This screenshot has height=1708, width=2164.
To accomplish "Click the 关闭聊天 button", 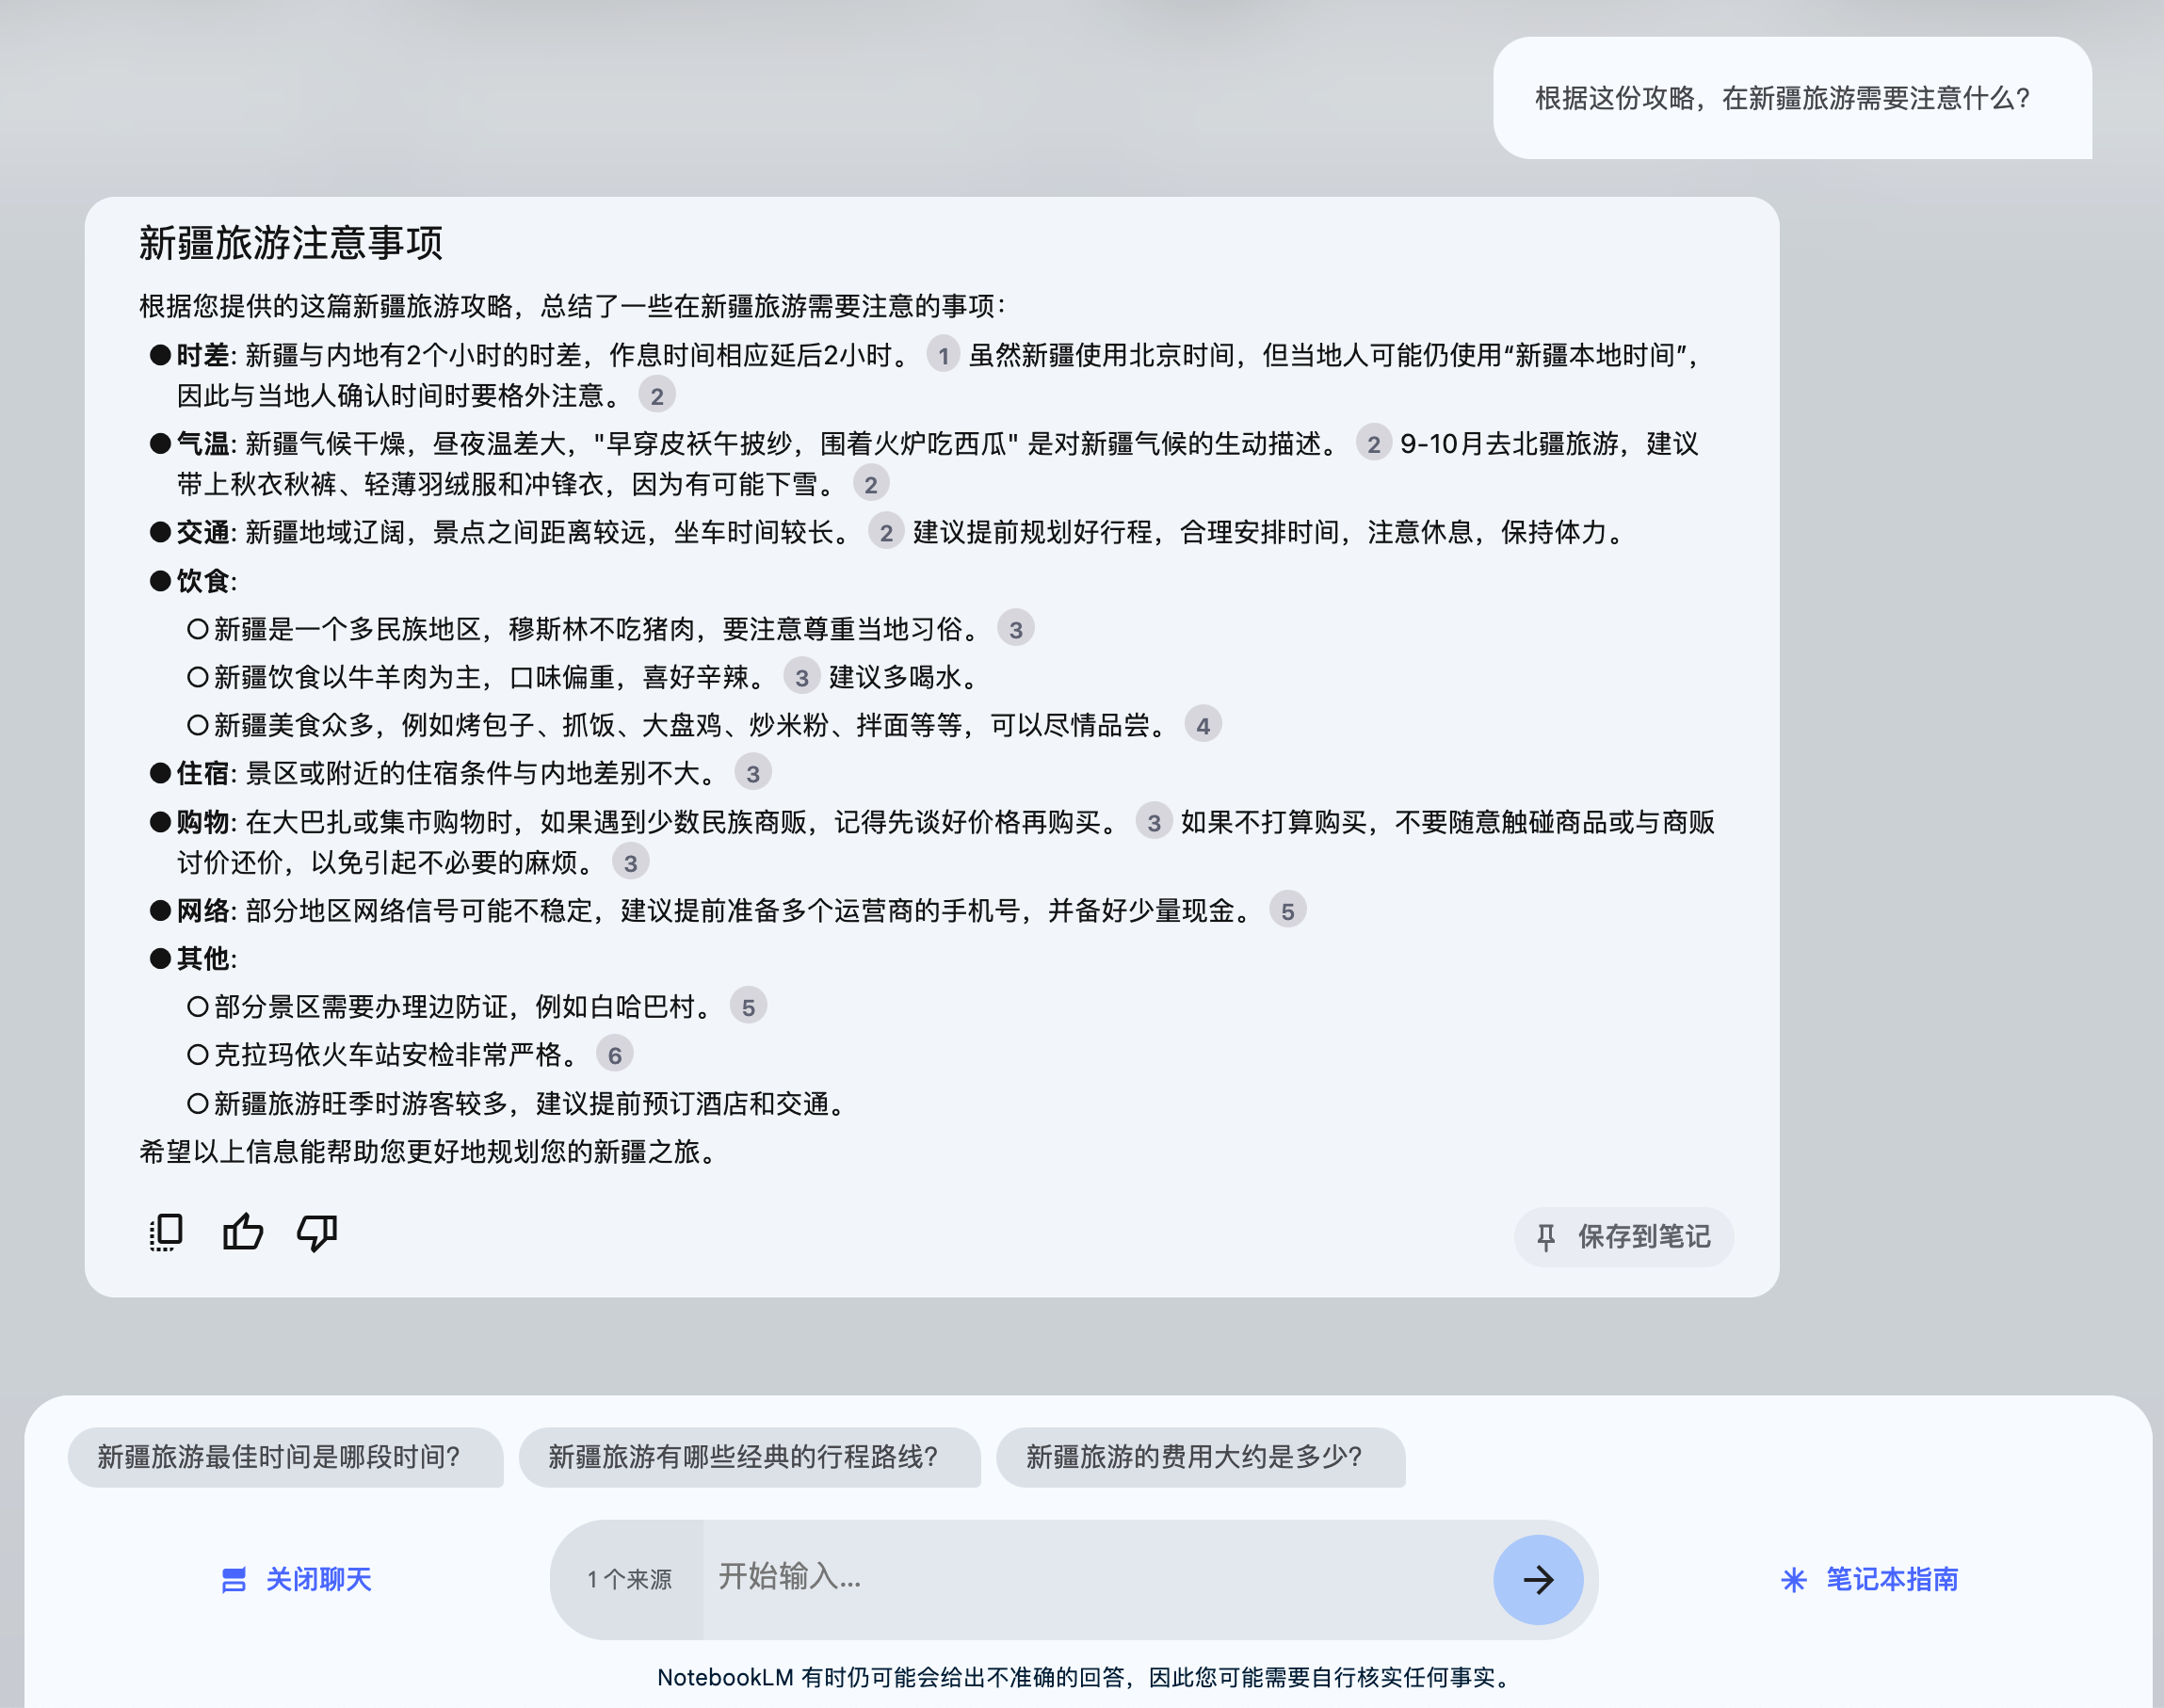I will [x=295, y=1579].
